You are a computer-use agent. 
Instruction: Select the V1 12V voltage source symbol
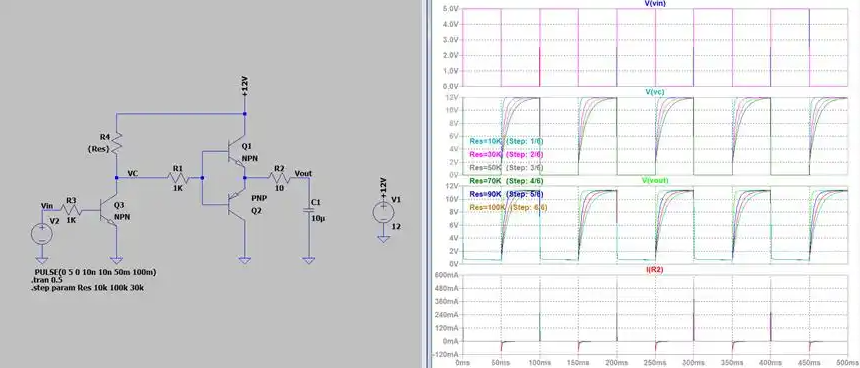(384, 213)
